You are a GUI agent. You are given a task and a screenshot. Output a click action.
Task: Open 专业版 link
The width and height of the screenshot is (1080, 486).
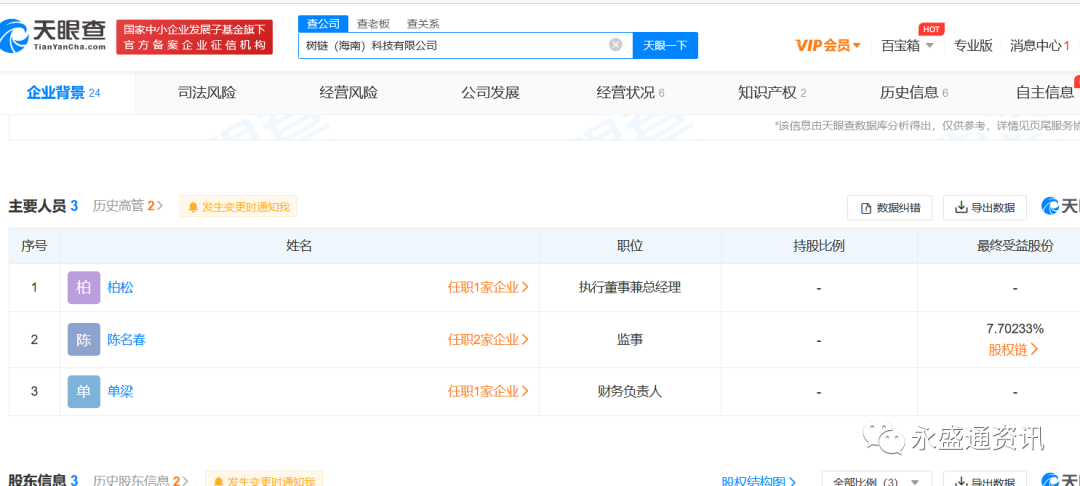[x=973, y=45]
